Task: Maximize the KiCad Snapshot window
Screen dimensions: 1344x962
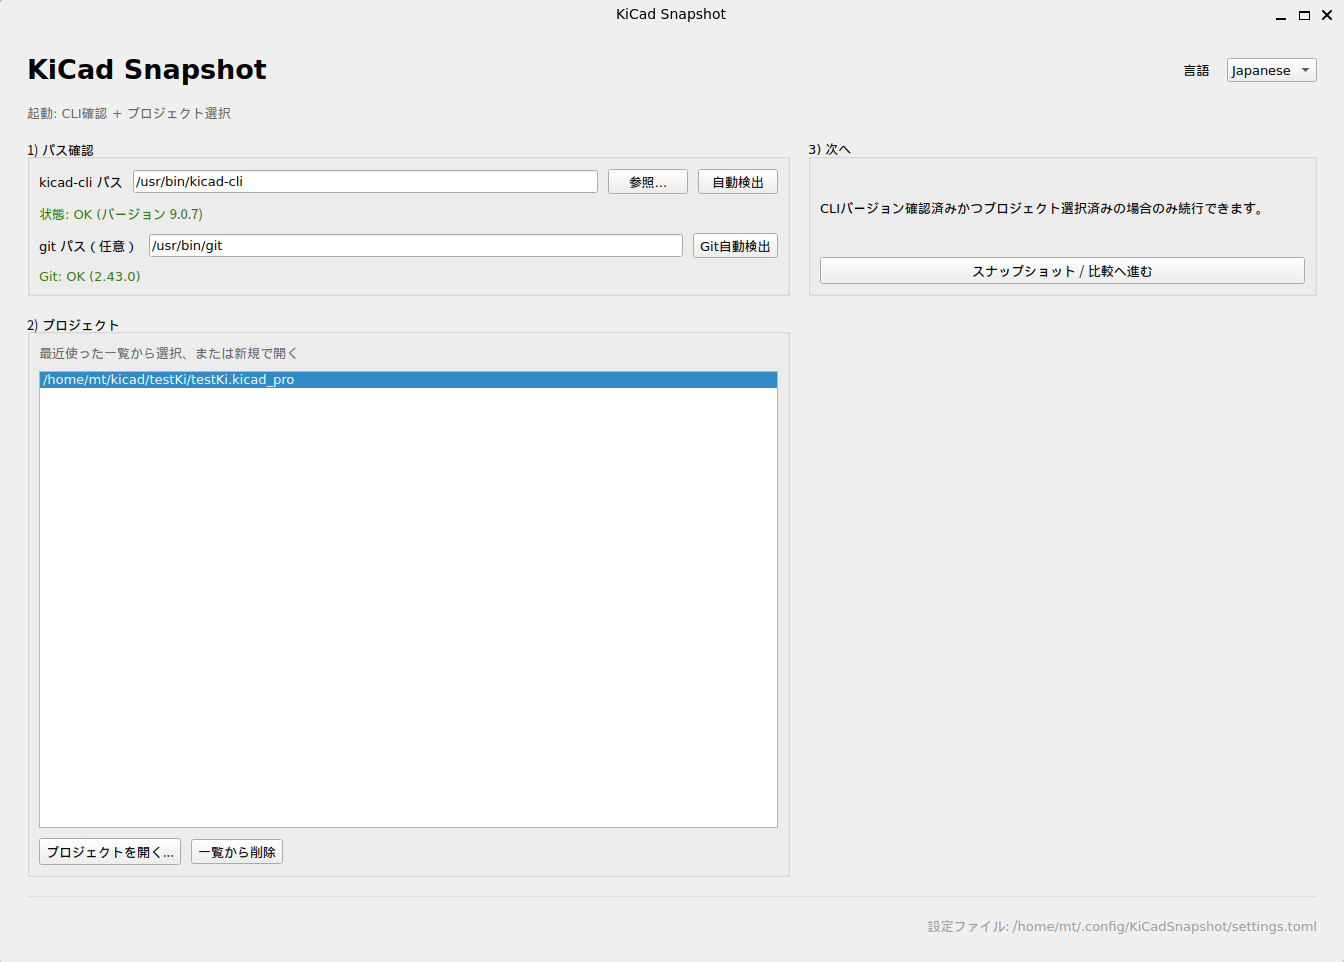Action: 1304,15
